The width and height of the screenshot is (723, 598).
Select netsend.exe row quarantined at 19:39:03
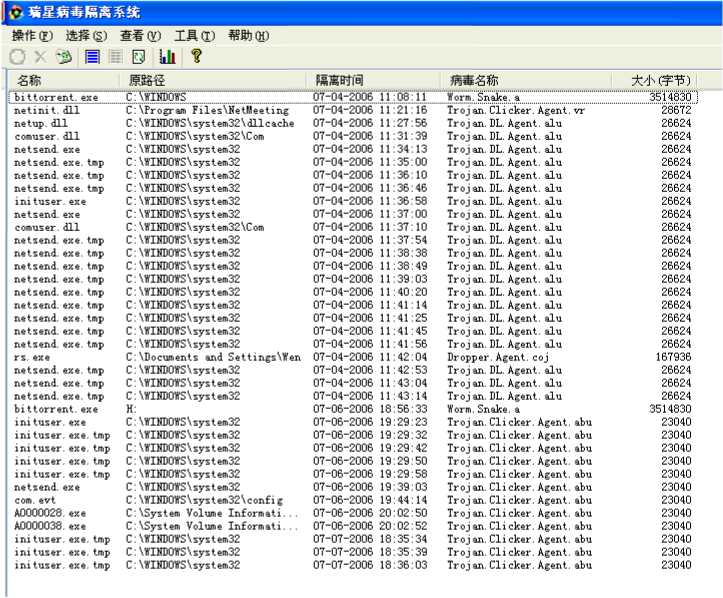pos(353,487)
